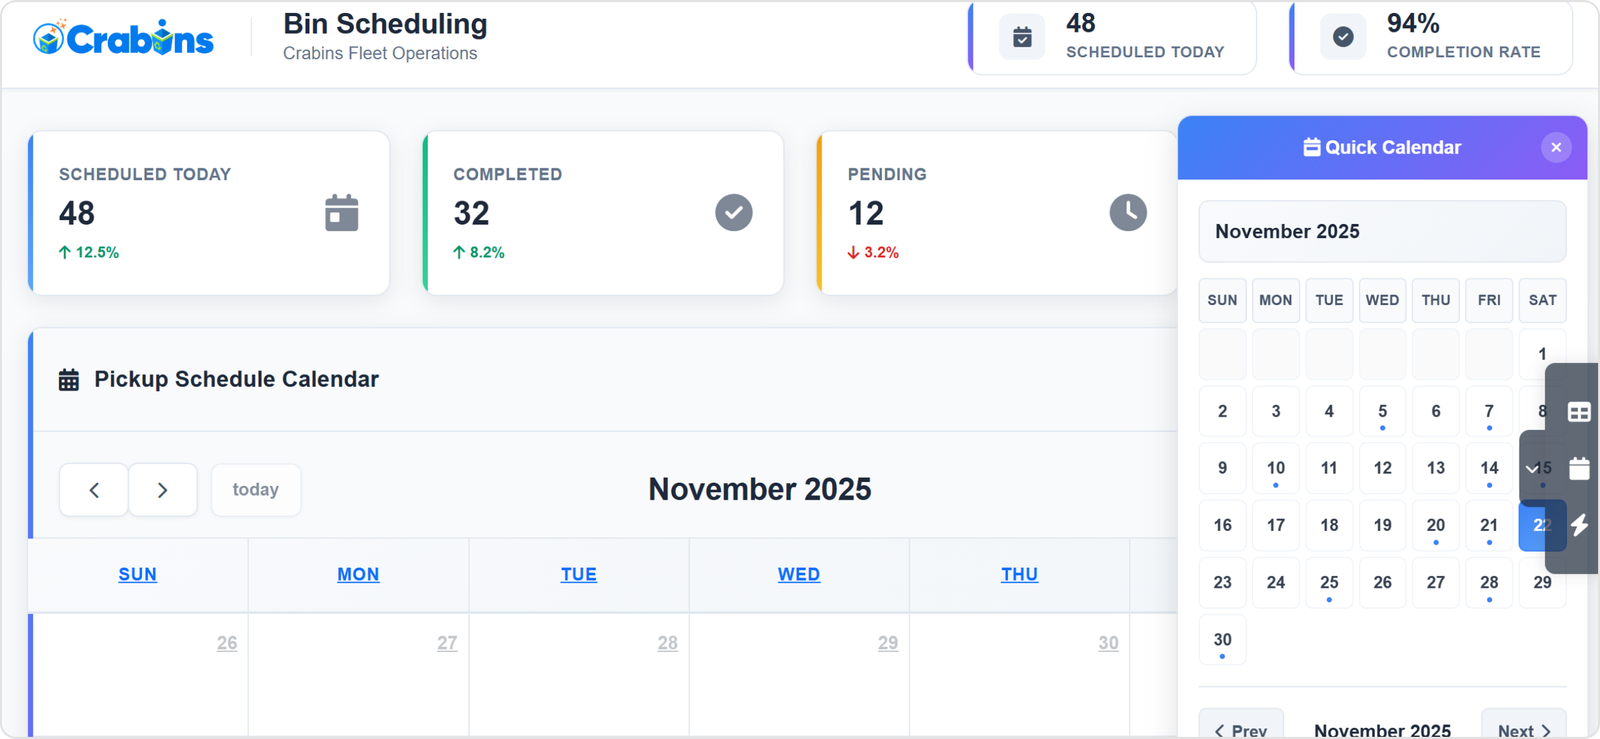
Task: Click the today button
Action: [x=255, y=490]
